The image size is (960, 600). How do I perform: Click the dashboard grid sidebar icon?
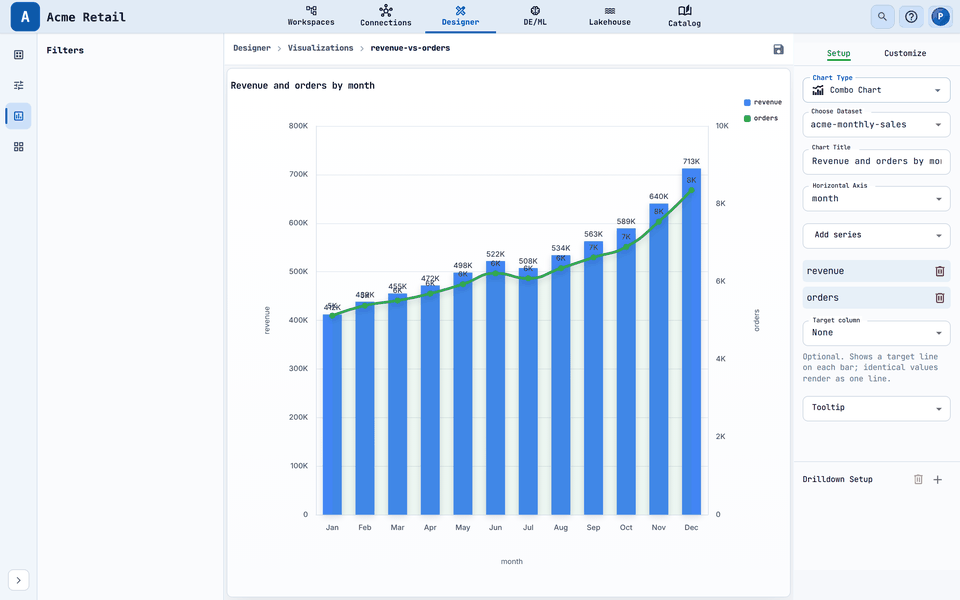point(18,55)
